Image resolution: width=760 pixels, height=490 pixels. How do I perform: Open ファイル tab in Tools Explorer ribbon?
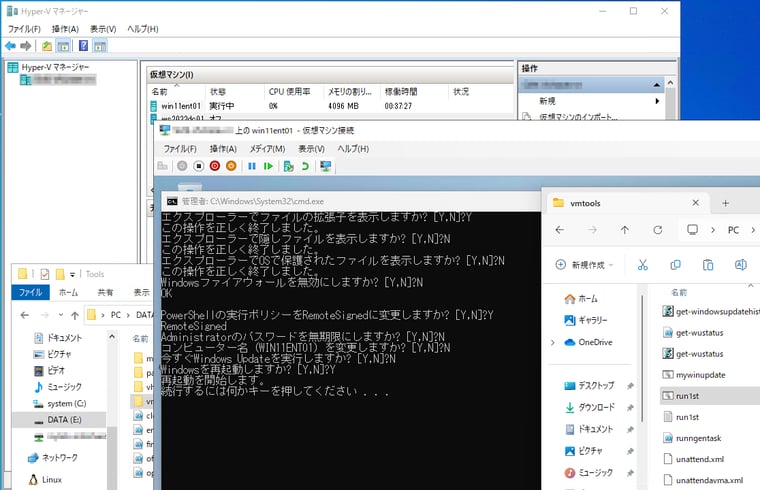pyautogui.click(x=31, y=292)
